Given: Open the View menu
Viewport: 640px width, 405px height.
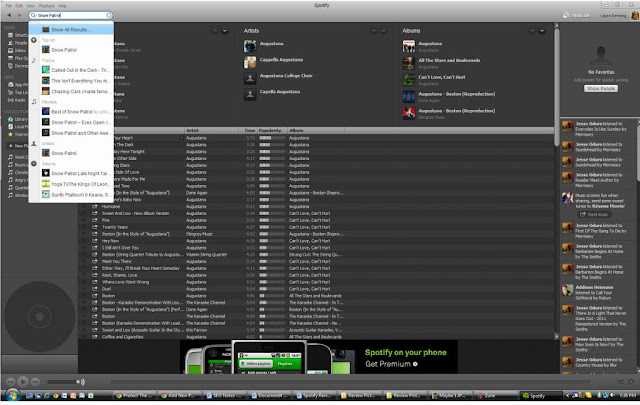Looking at the screenshot, I should [x=31, y=6].
